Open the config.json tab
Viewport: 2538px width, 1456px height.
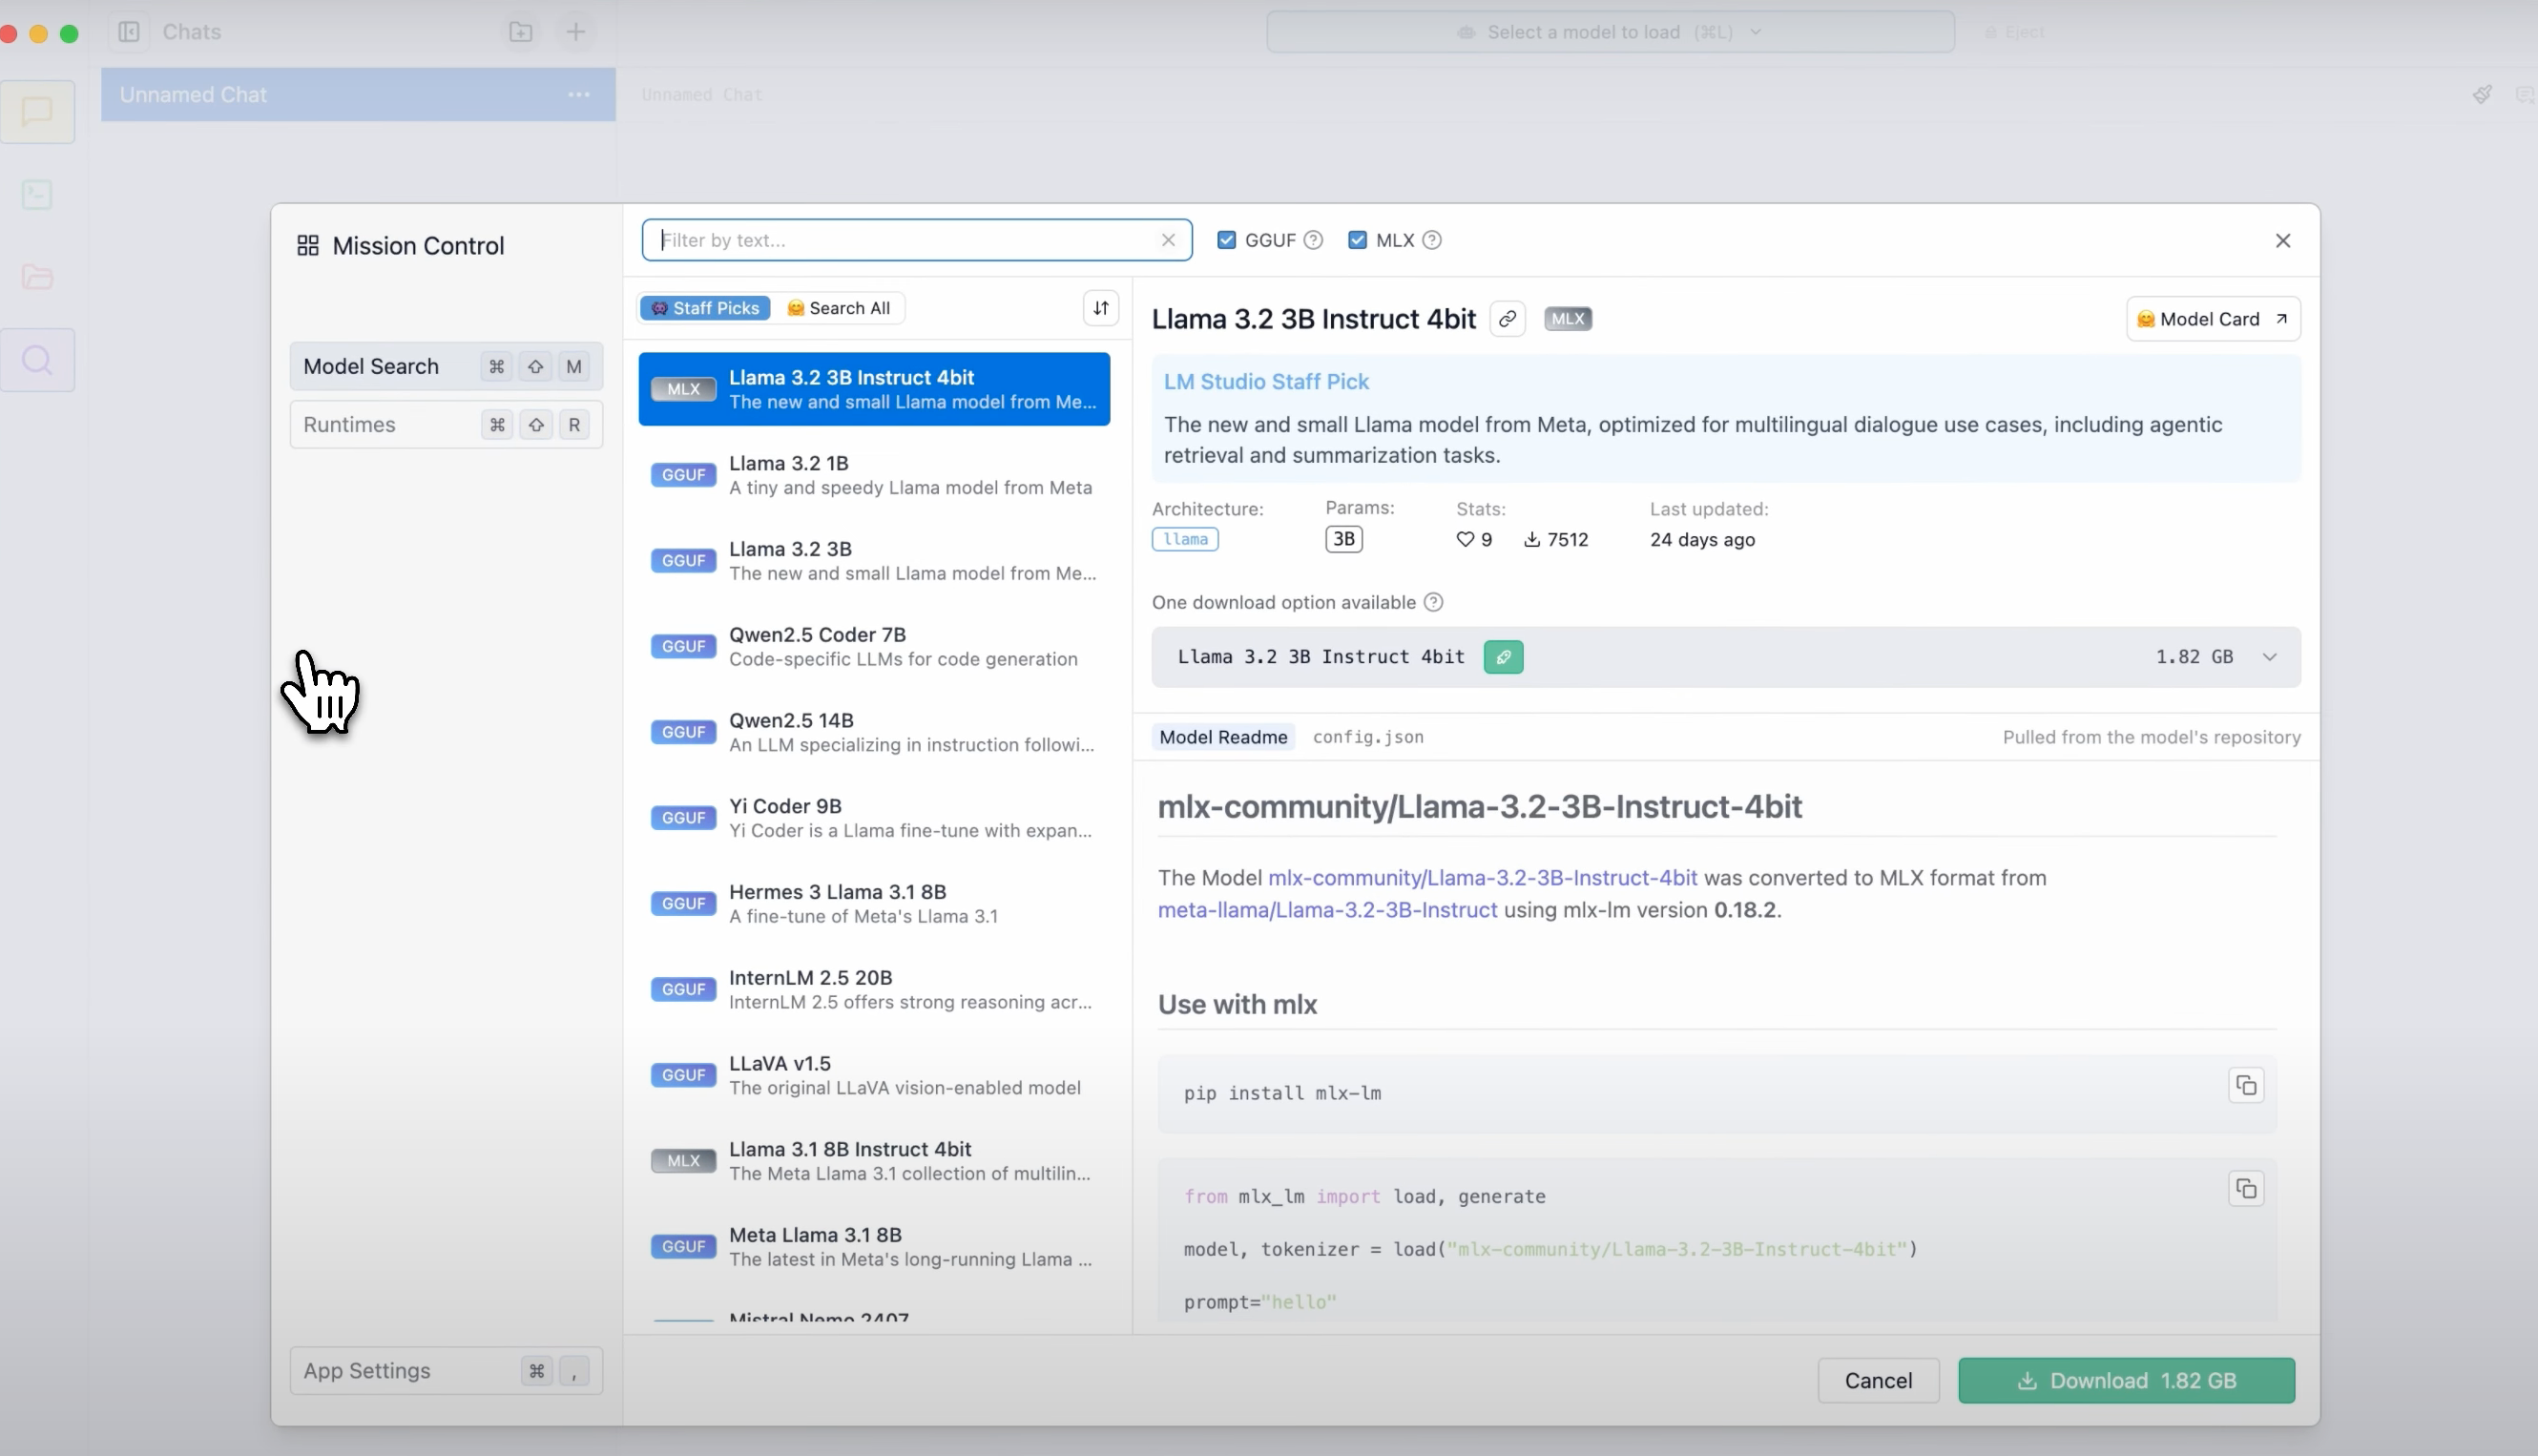[x=1368, y=737]
